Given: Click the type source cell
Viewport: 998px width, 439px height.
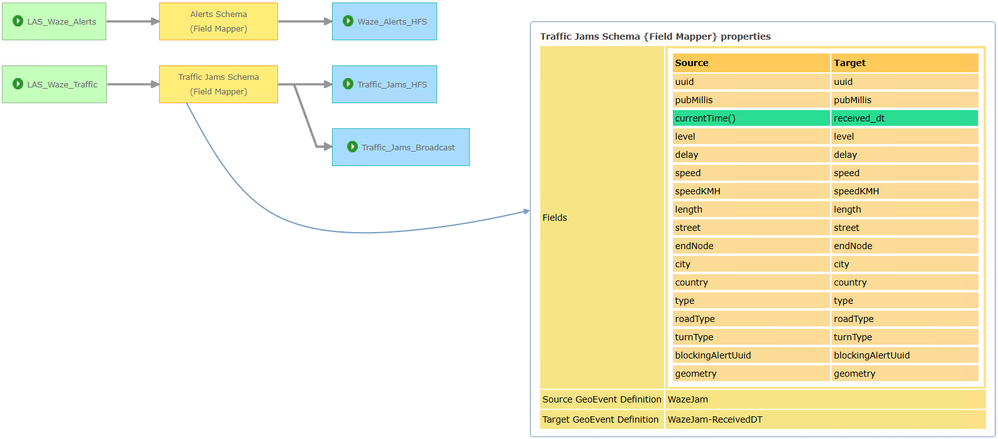Looking at the screenshot, I should point(752,300).
